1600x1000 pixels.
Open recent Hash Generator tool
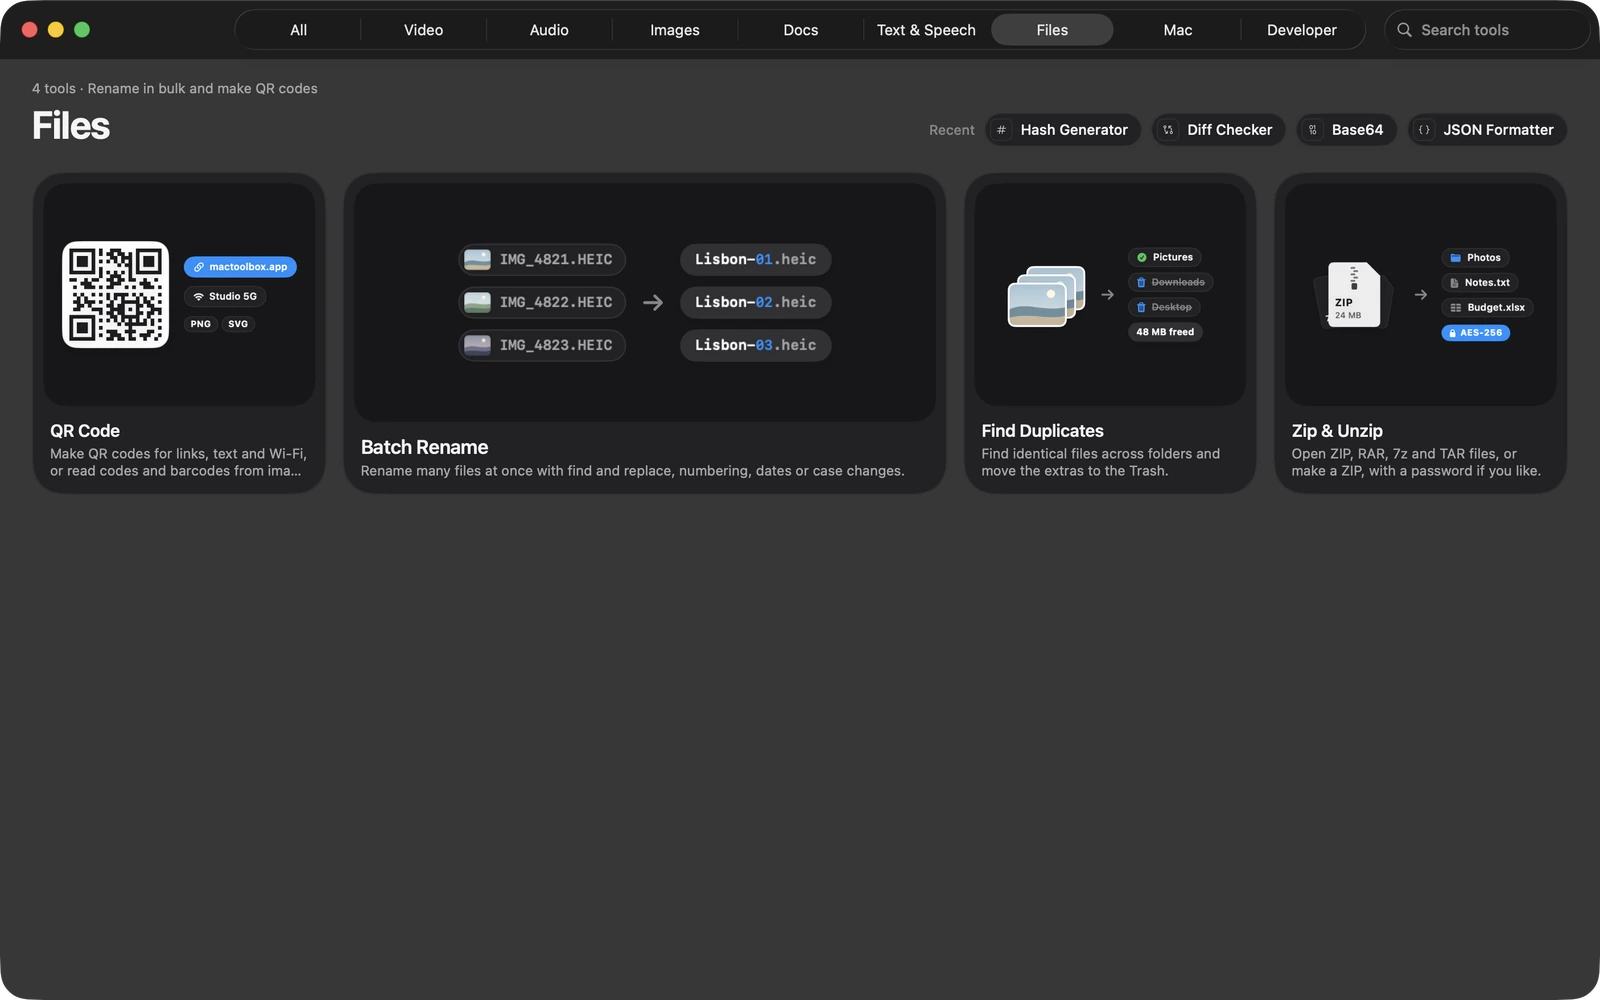(x=1063, y=130)
